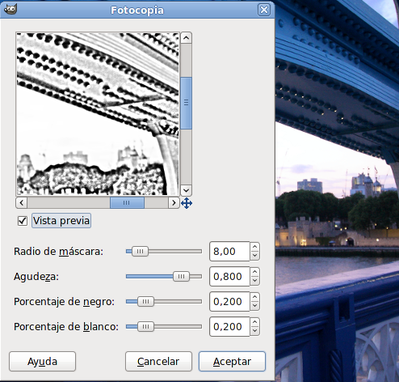Increase Porcentaje de negro with up arrow
The height and width of the screenshot is (382, 399).
point(255,297)
